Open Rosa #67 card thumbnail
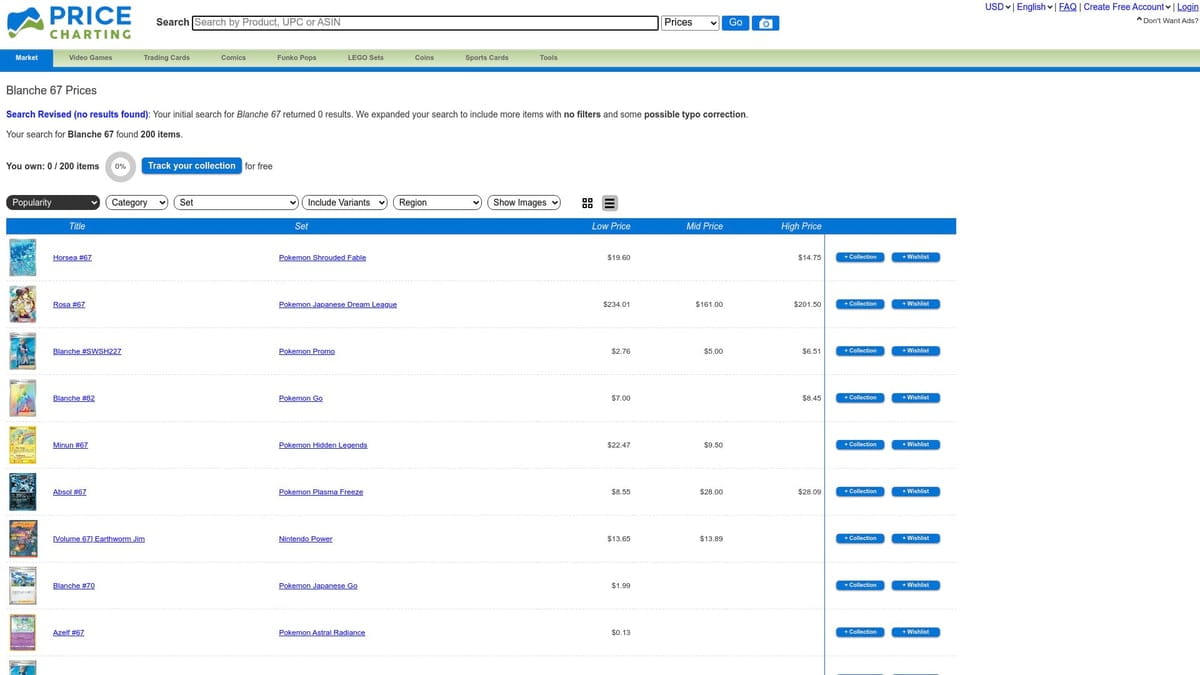The image size is (1200, 675). pos(22,304)
